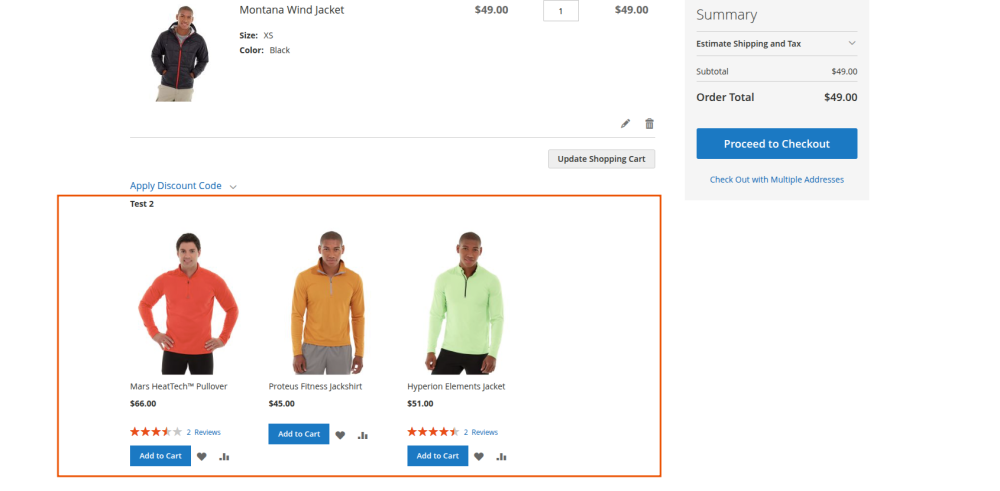Click compare icon for Hyperion Elements Jacket

[501, 457]
